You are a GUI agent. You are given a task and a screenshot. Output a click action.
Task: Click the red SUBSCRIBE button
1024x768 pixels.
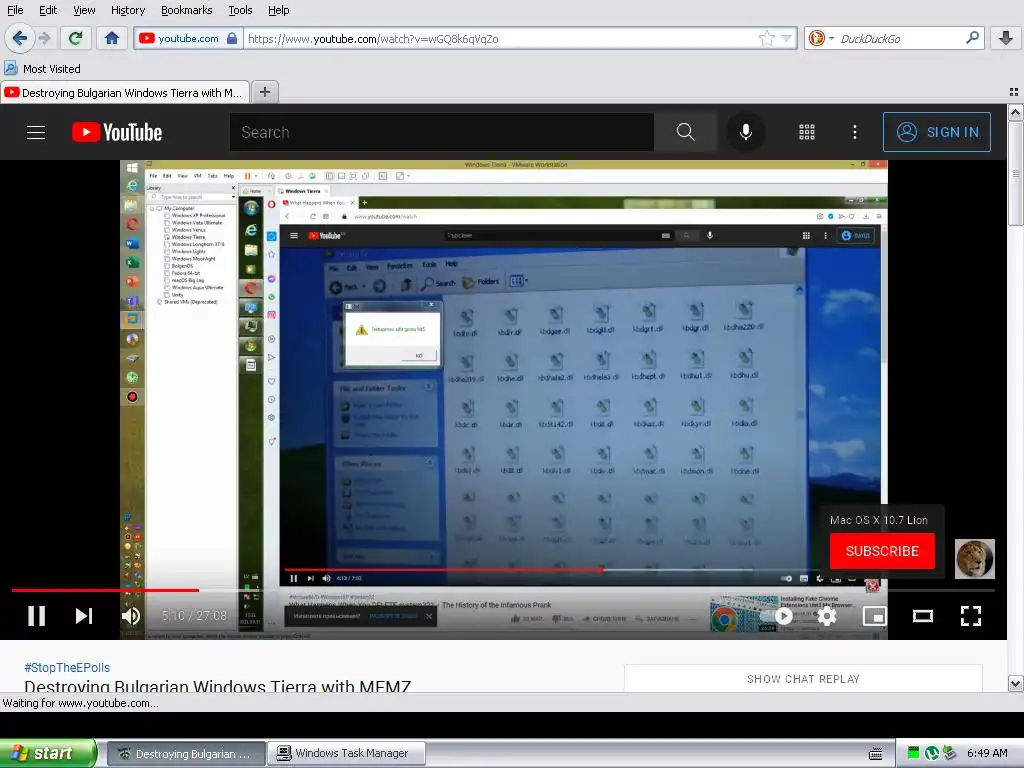(882, 551)
